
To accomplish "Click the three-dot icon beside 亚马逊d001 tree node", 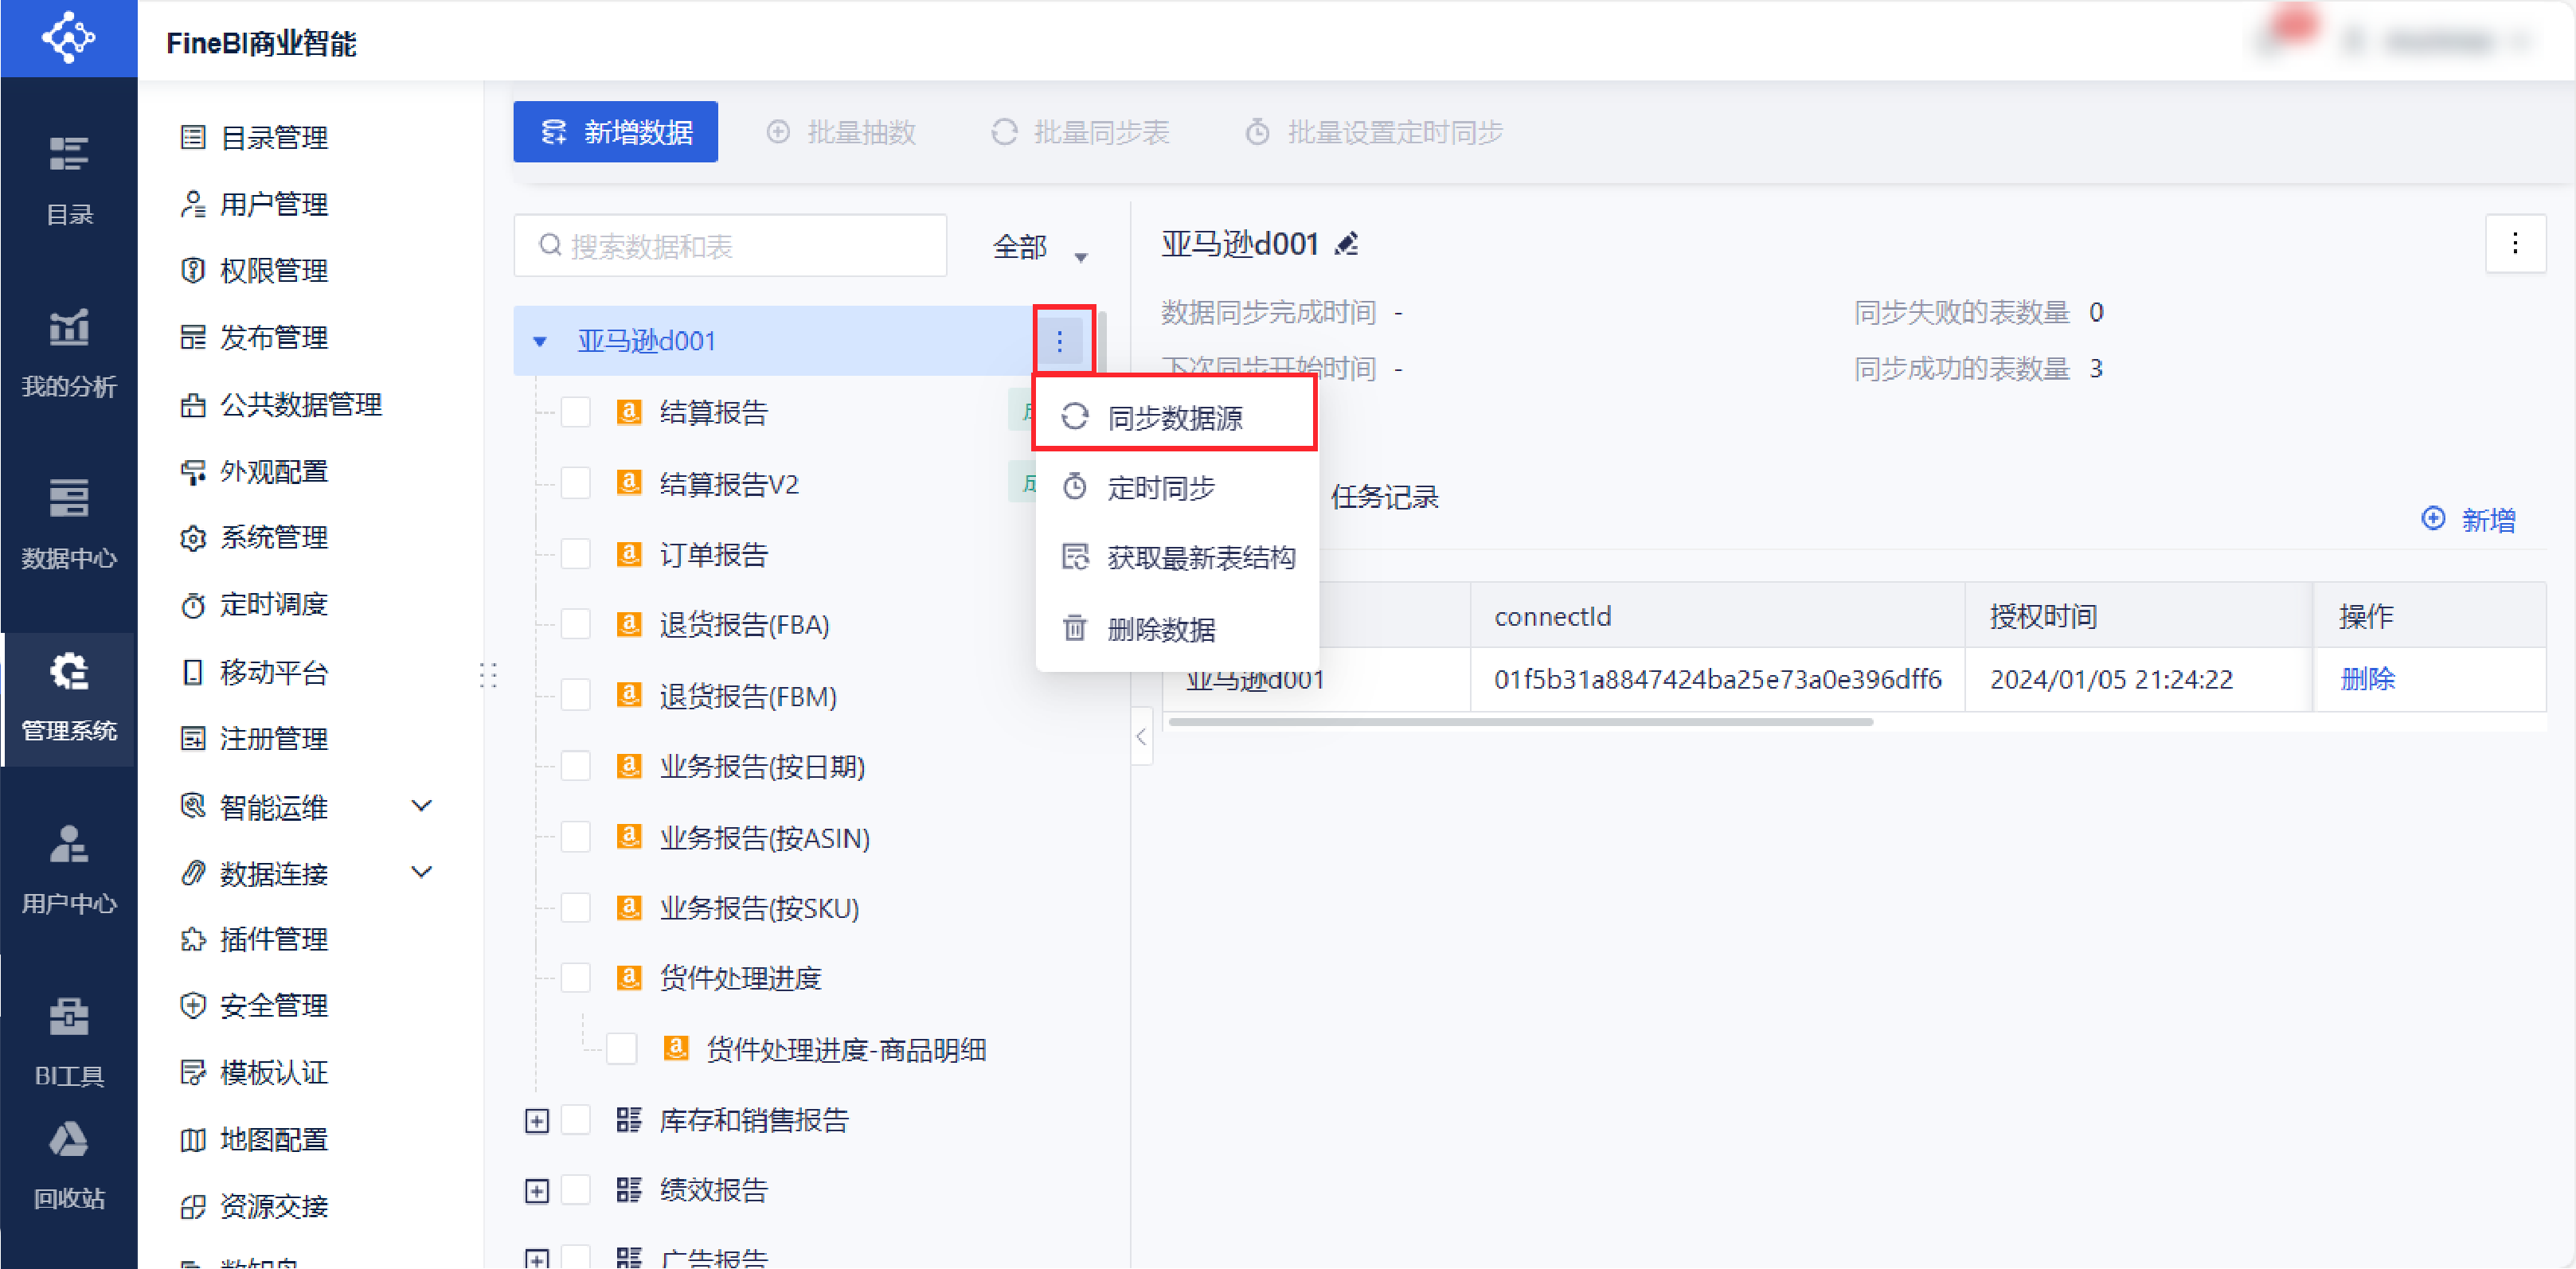I will coord(1060,341).
